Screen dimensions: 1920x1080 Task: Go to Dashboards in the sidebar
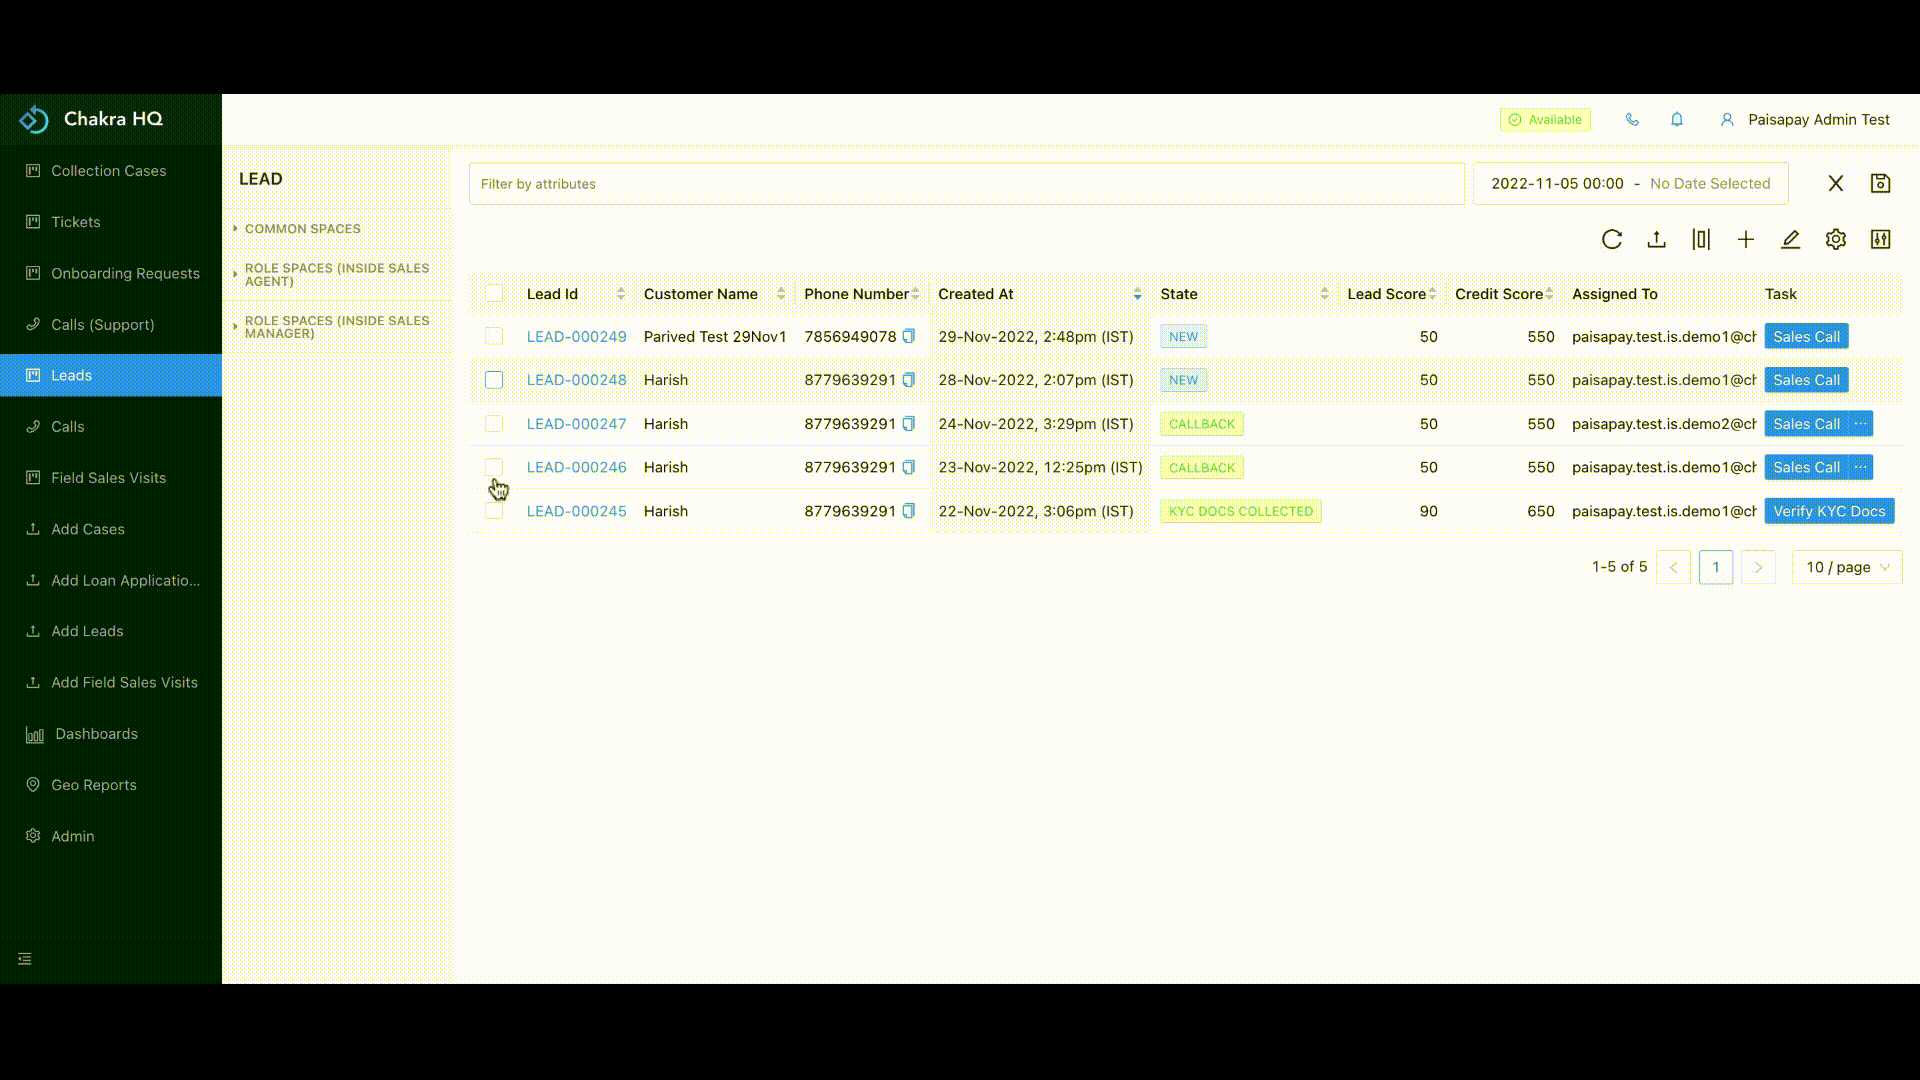[x=96, y=734]
